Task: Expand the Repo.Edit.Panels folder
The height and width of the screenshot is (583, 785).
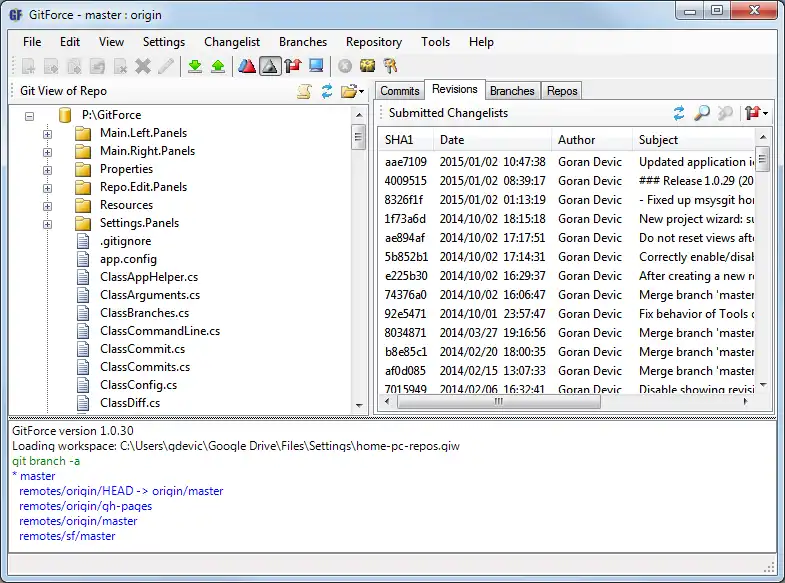Action: pos(48,188)
